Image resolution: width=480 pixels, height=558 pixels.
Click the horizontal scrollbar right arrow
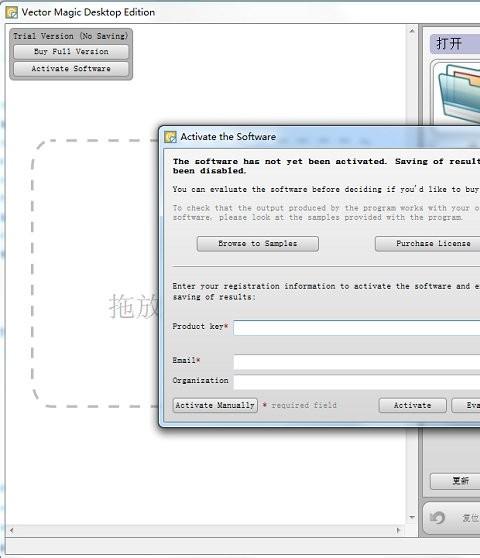398,531
